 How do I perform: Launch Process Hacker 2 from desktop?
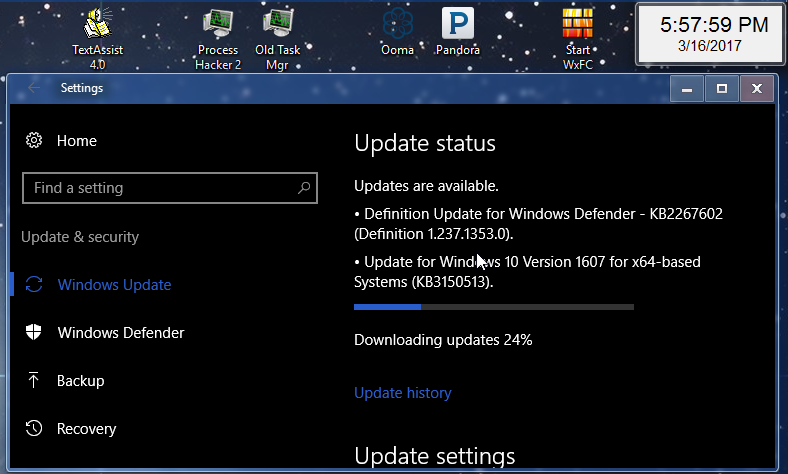(x=218, y=24)
